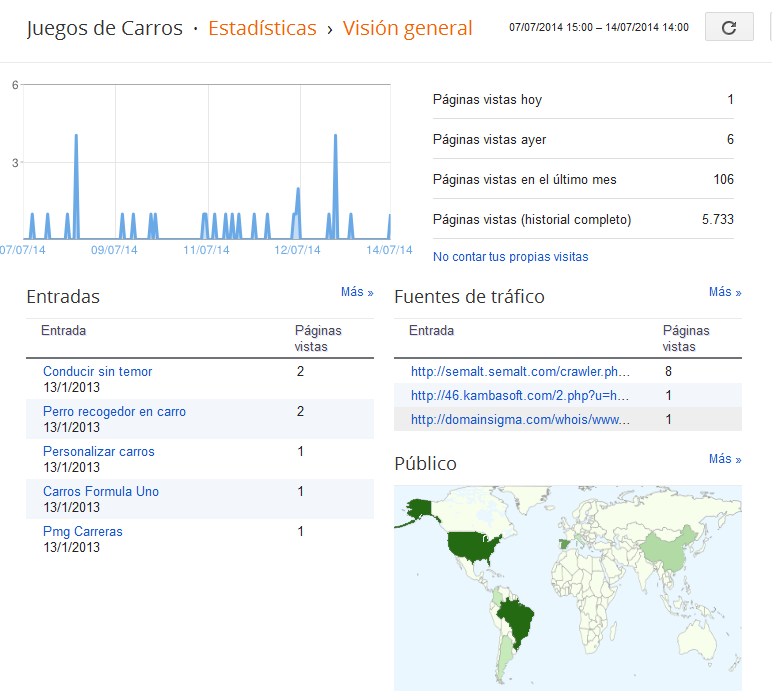Click Páginas vistas (historial completo) label

pos(532,220)
